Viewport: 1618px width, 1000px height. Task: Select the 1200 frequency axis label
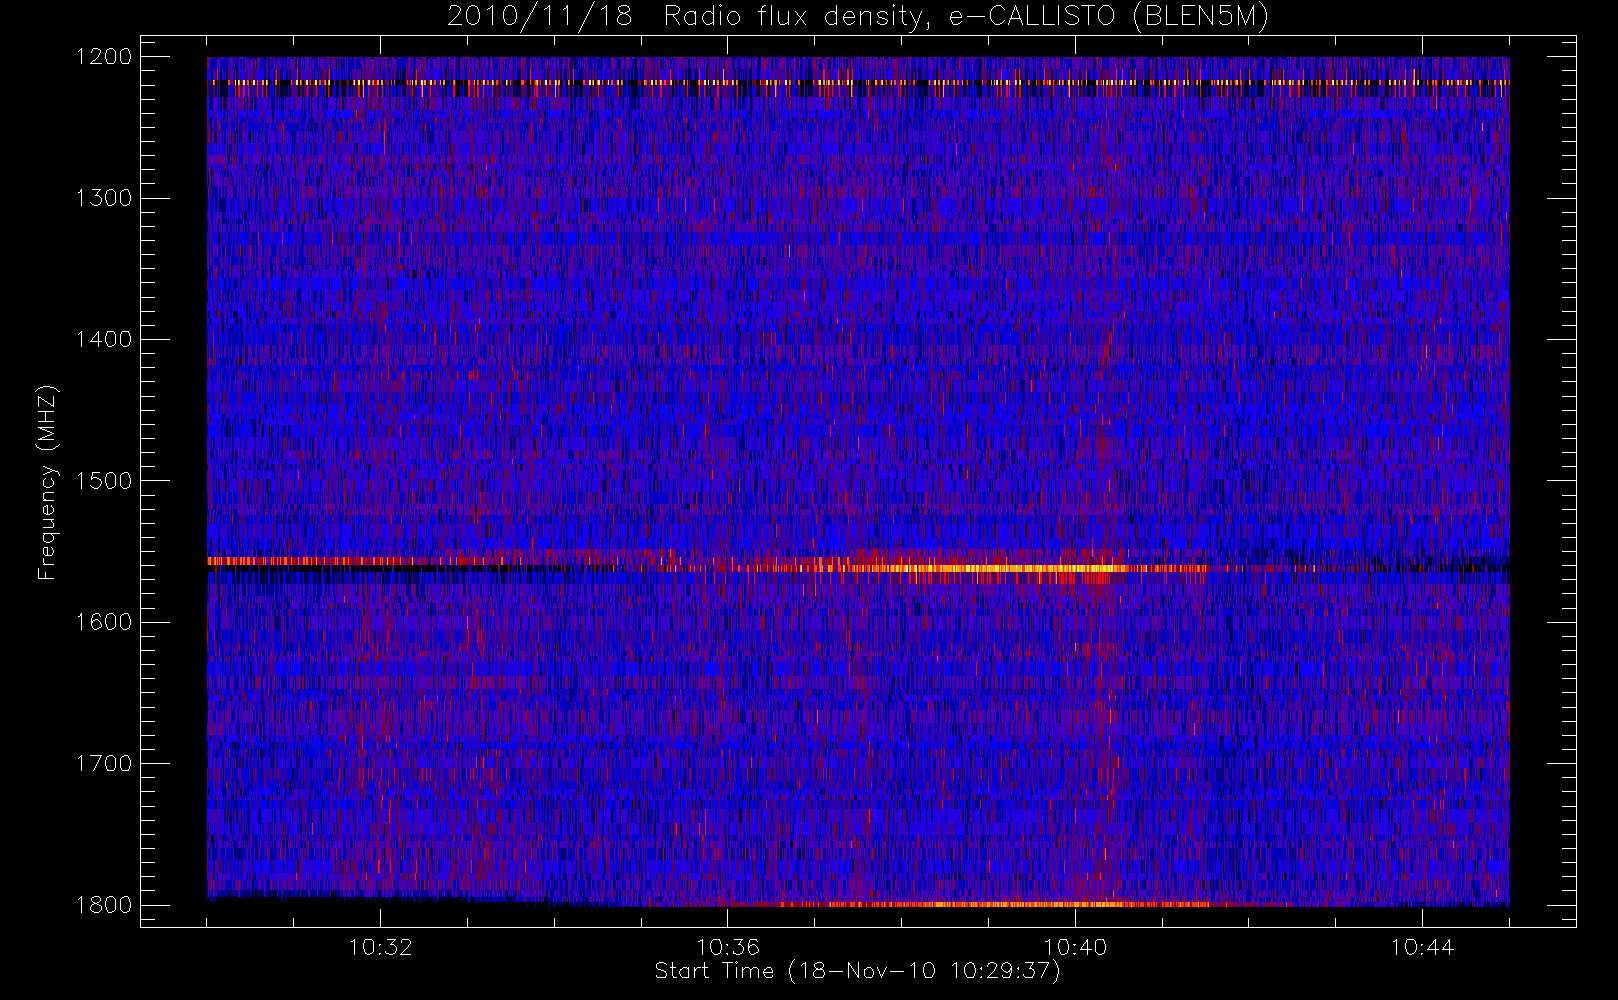[104, 56]
